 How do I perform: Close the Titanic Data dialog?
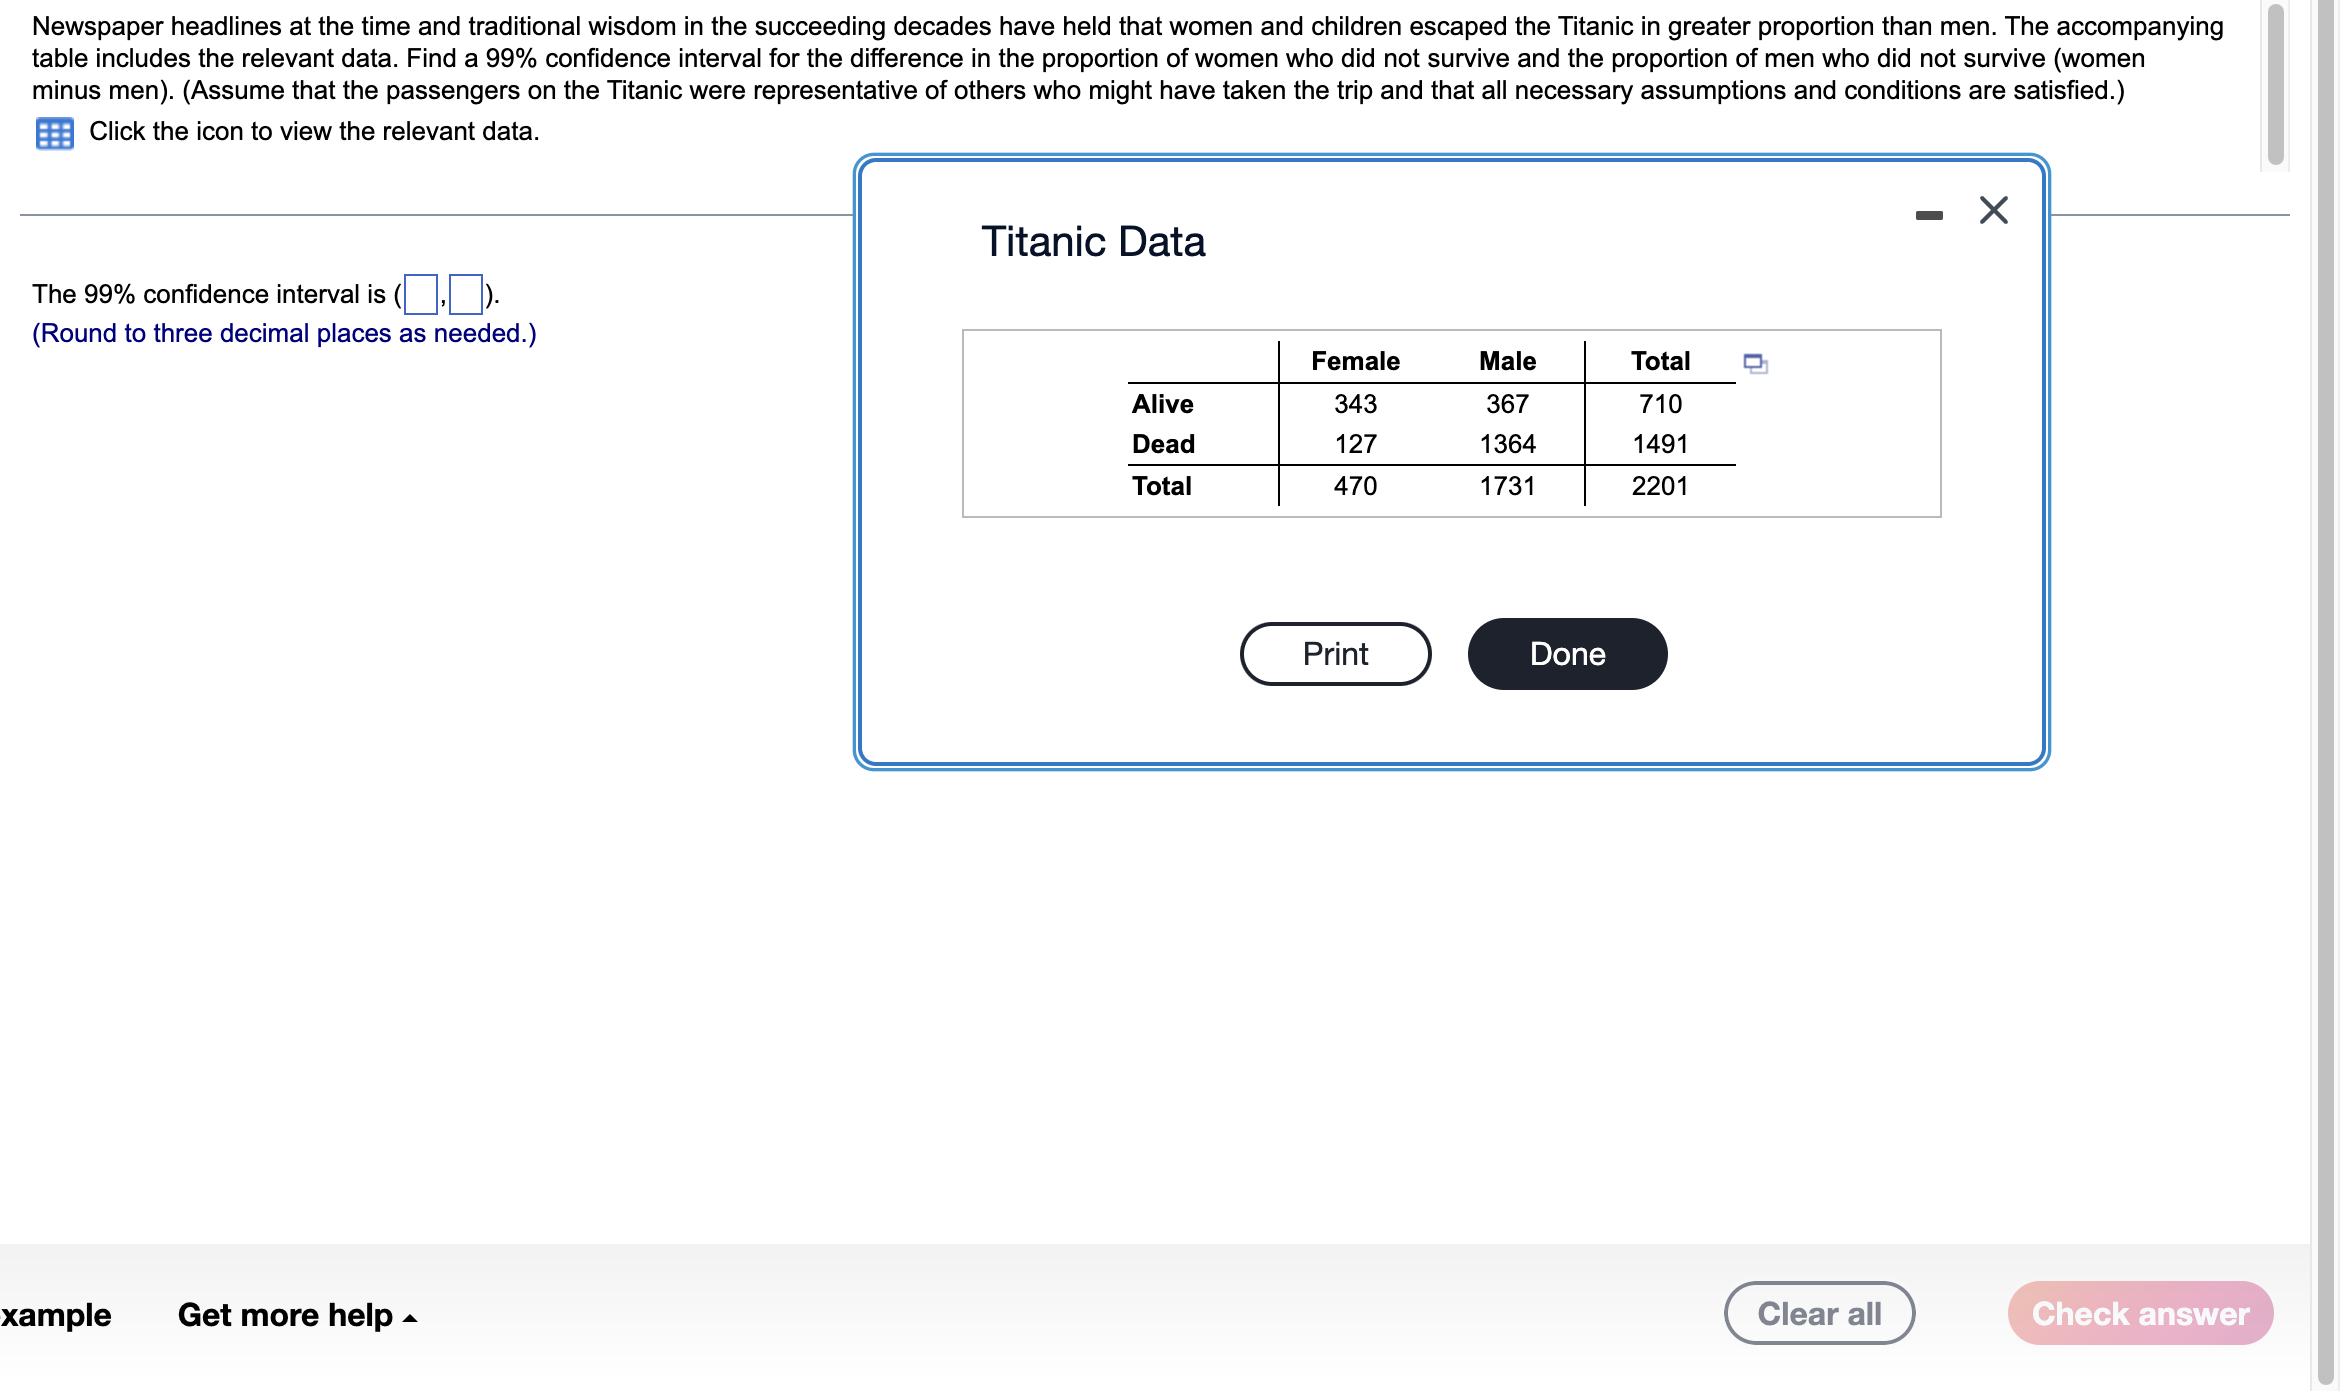pos(1993,210)
